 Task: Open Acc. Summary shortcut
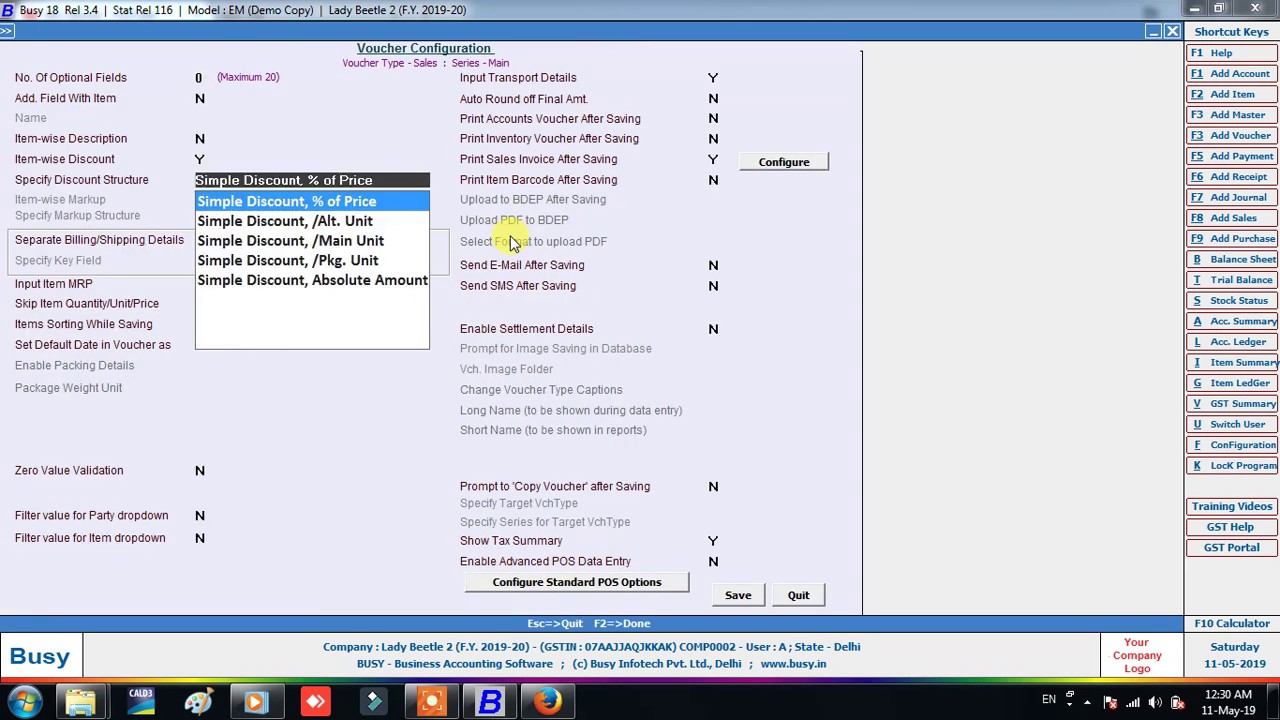tap(1232, 322)
